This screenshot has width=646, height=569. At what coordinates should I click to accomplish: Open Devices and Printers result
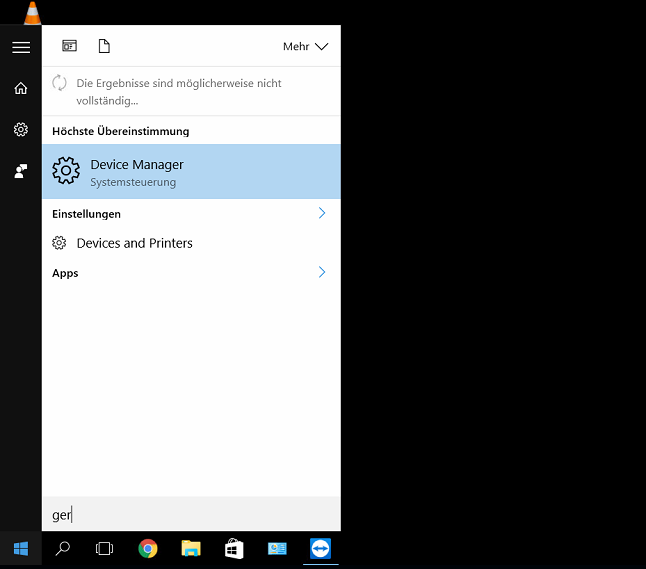click(x=191, y=243)
